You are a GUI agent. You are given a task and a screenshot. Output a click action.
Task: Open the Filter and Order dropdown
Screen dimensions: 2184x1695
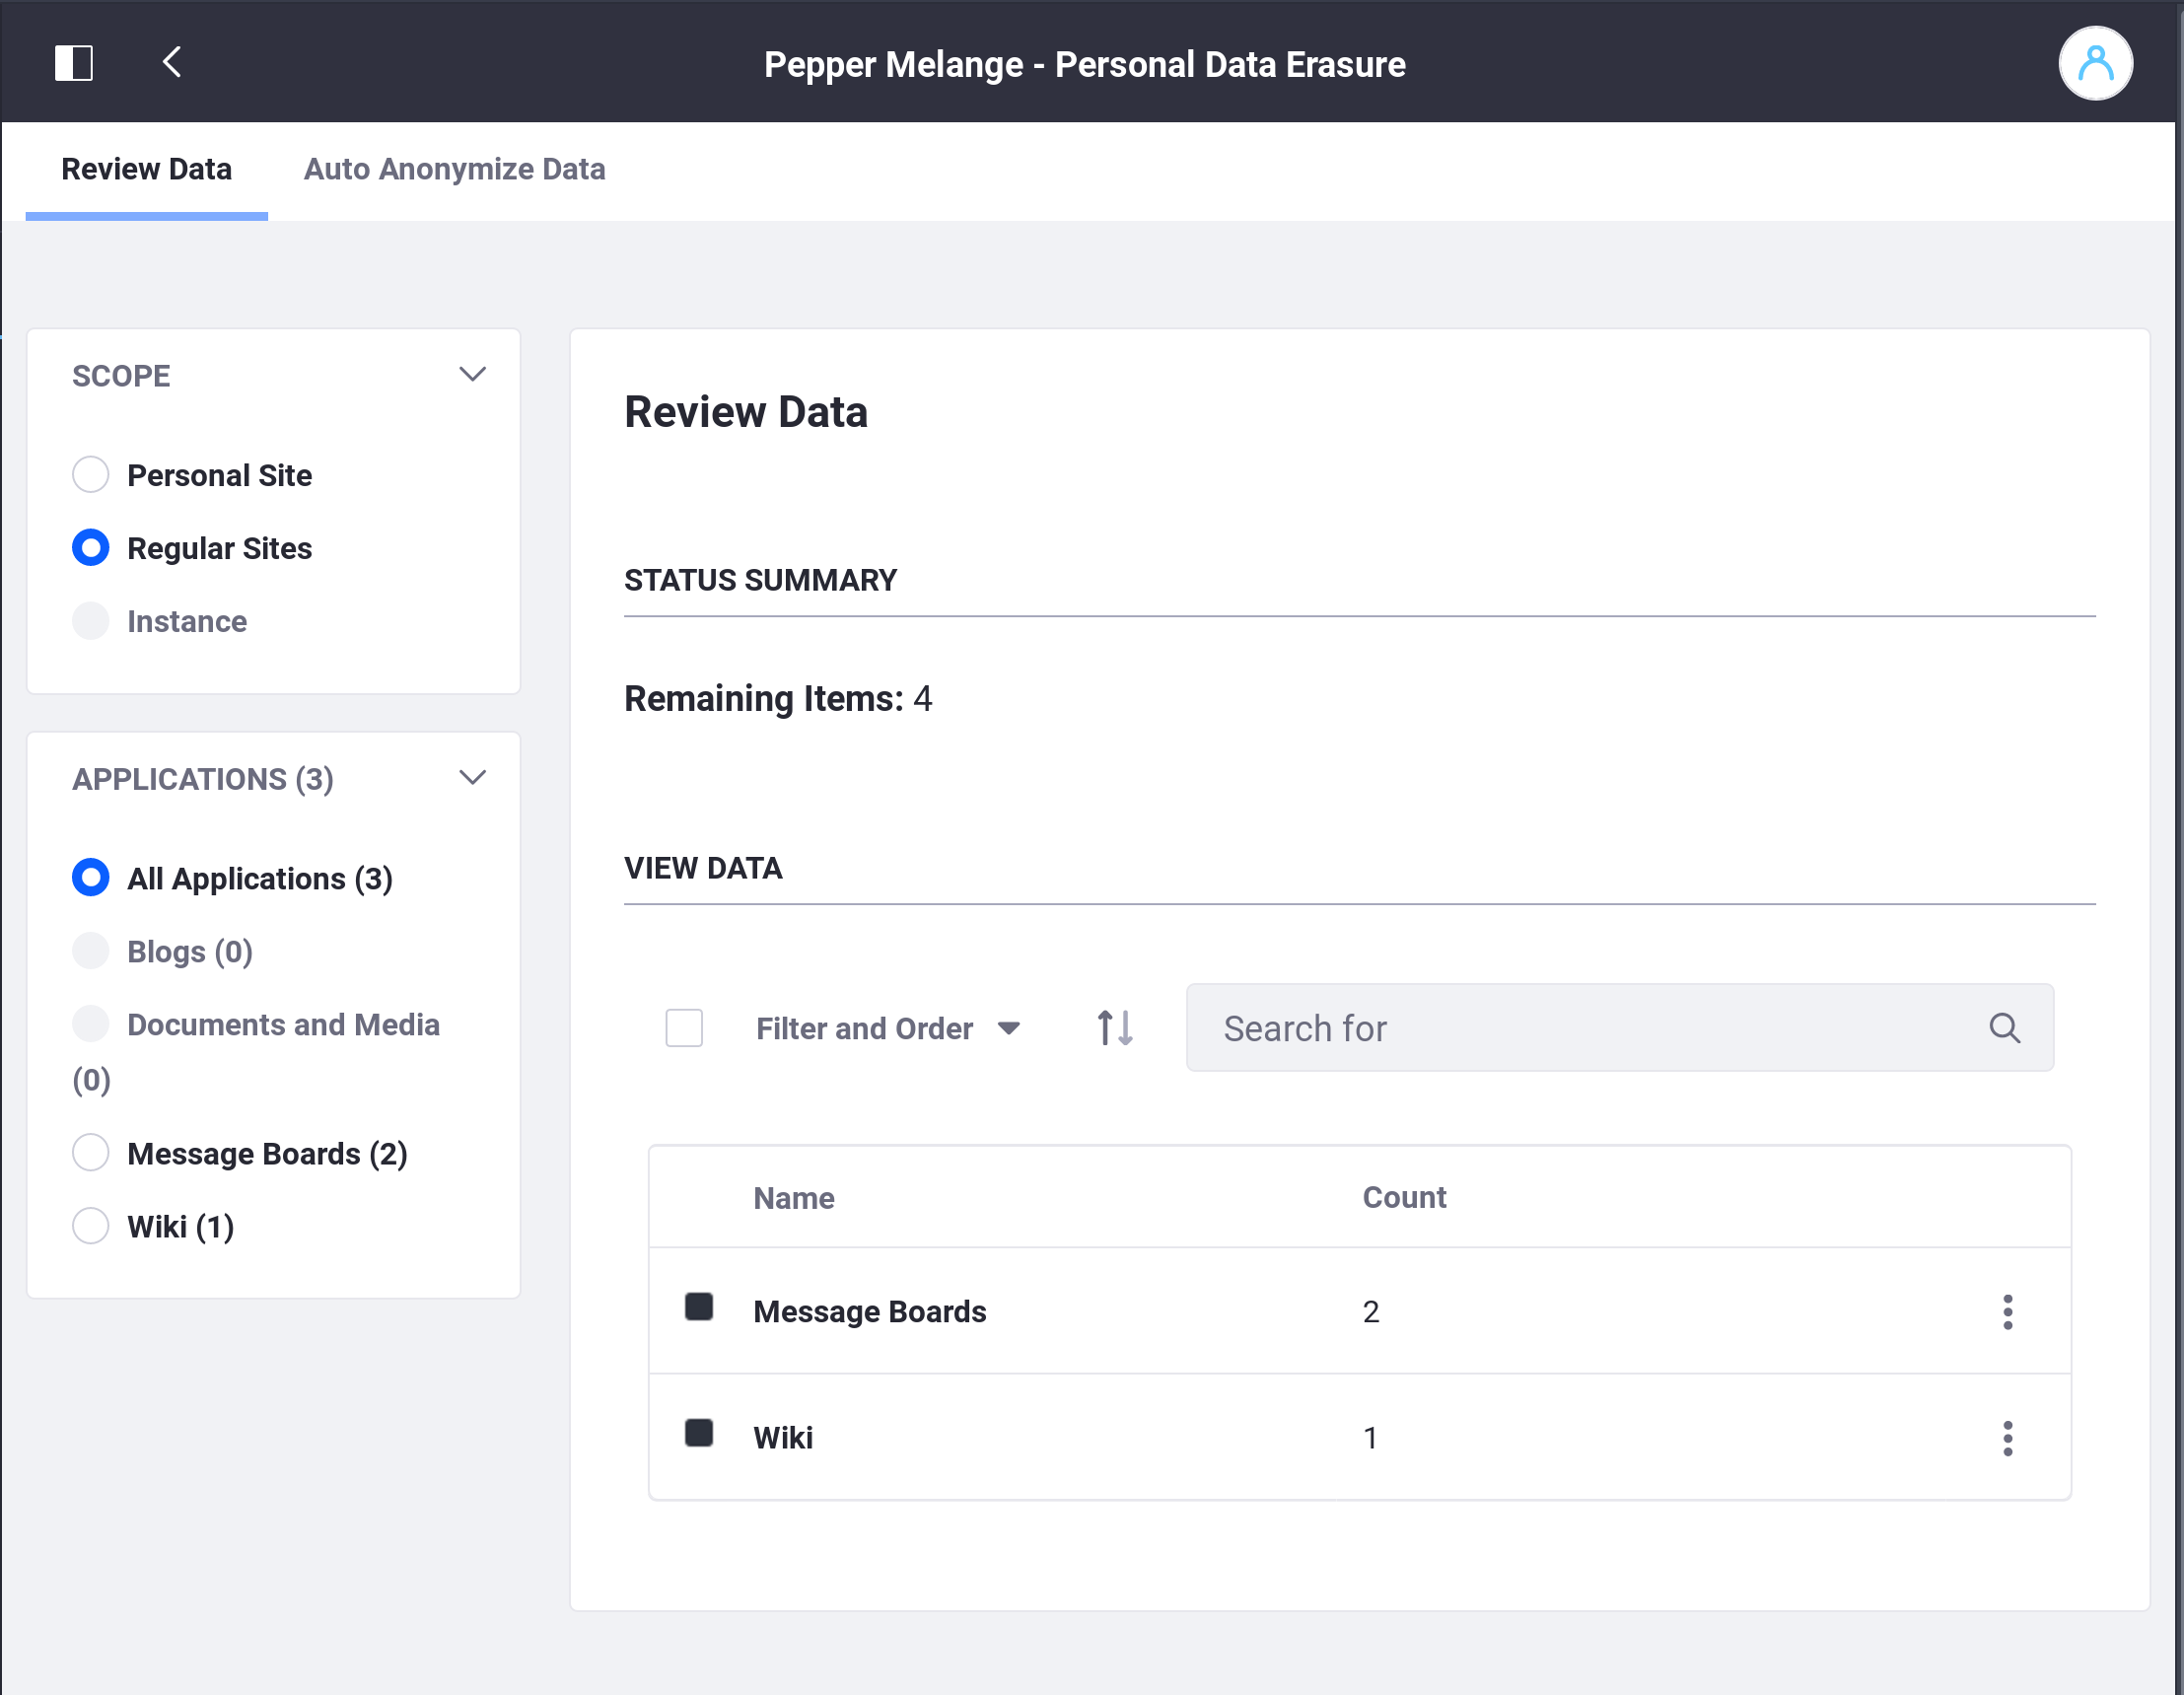(888, 1028)
